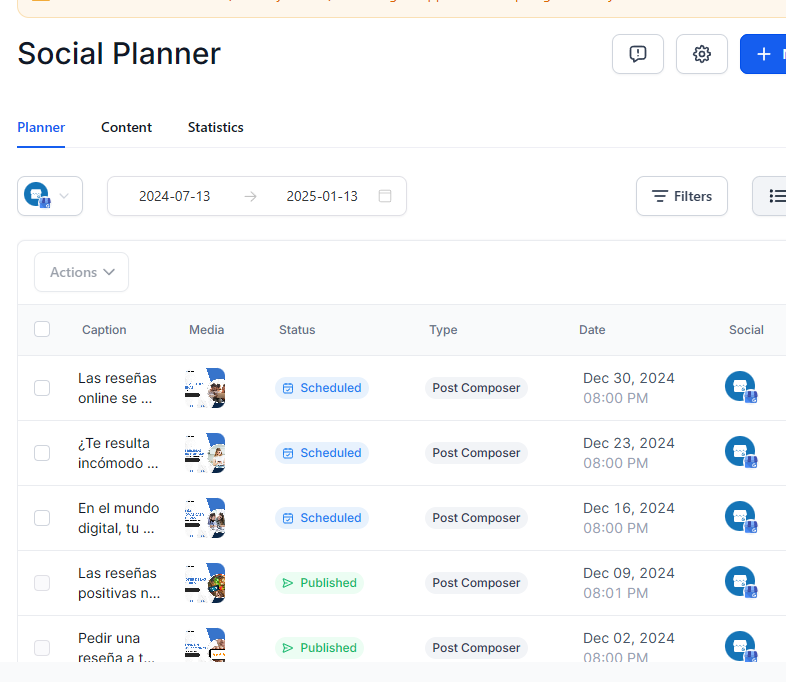This screenshot has width=786, height=682.
Task: Open the social account selector dropdown
Action: pyautogui.click(x=50, y=196)
